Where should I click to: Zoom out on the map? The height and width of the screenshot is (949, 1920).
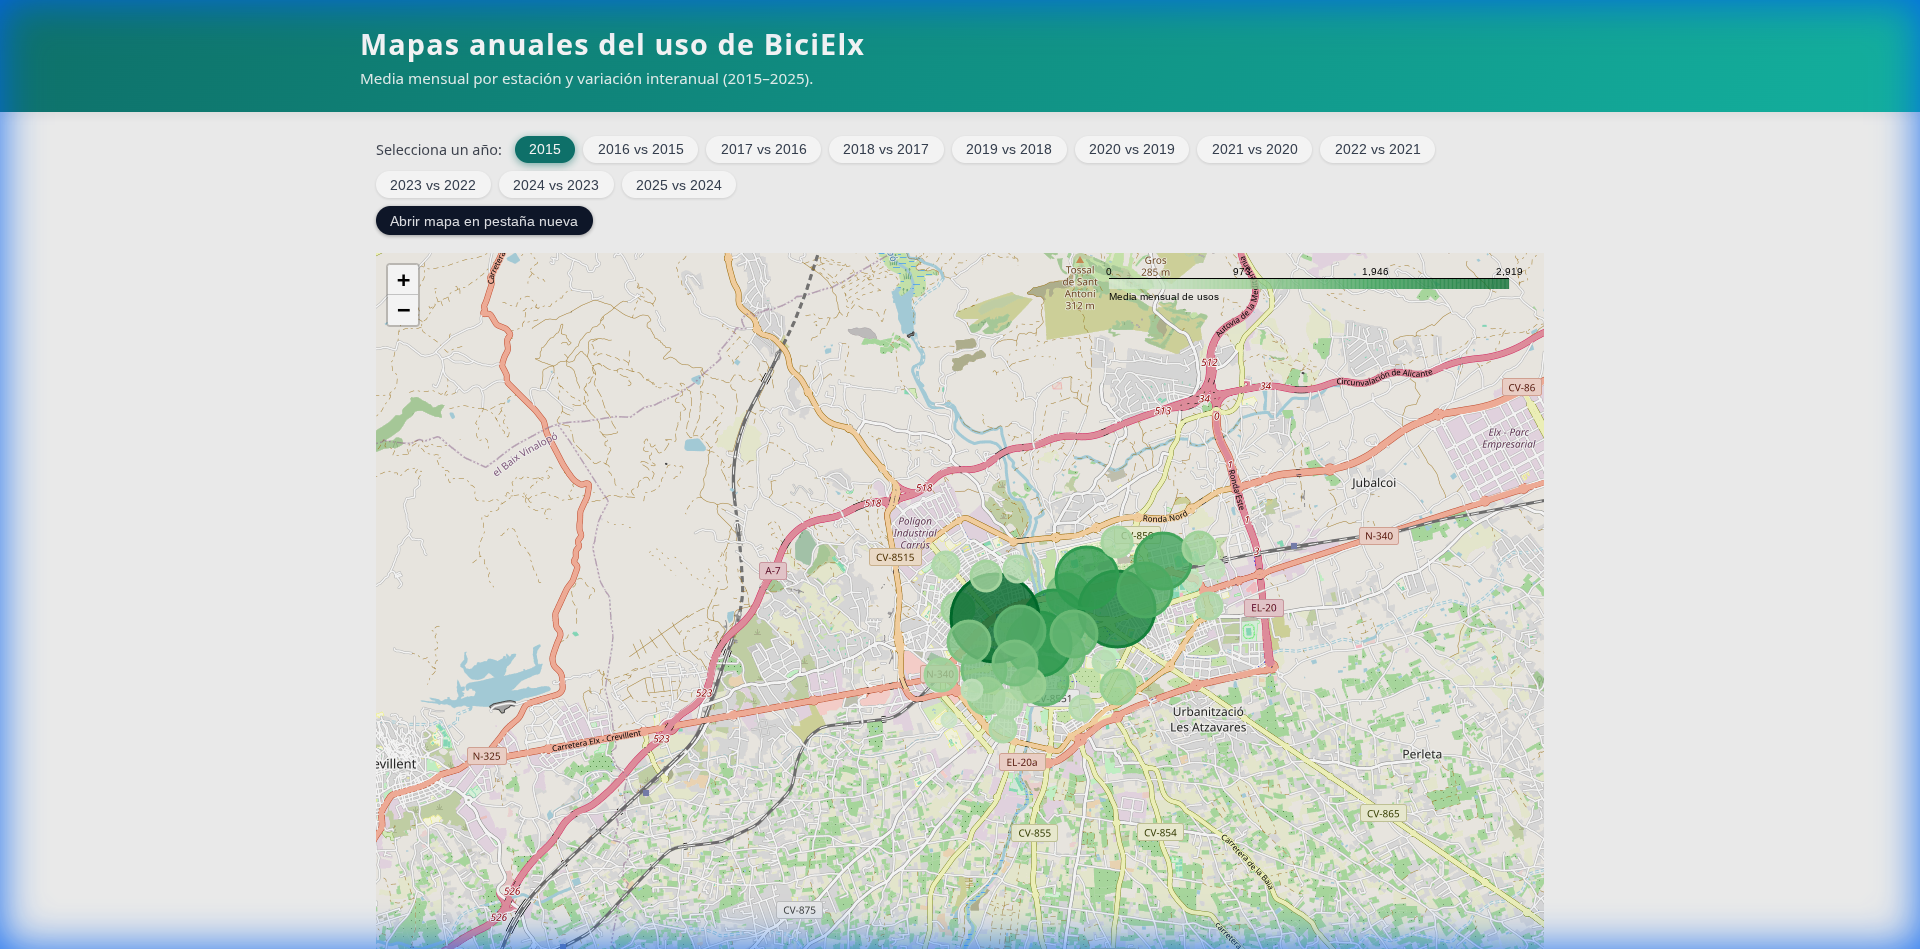[403, 310]
